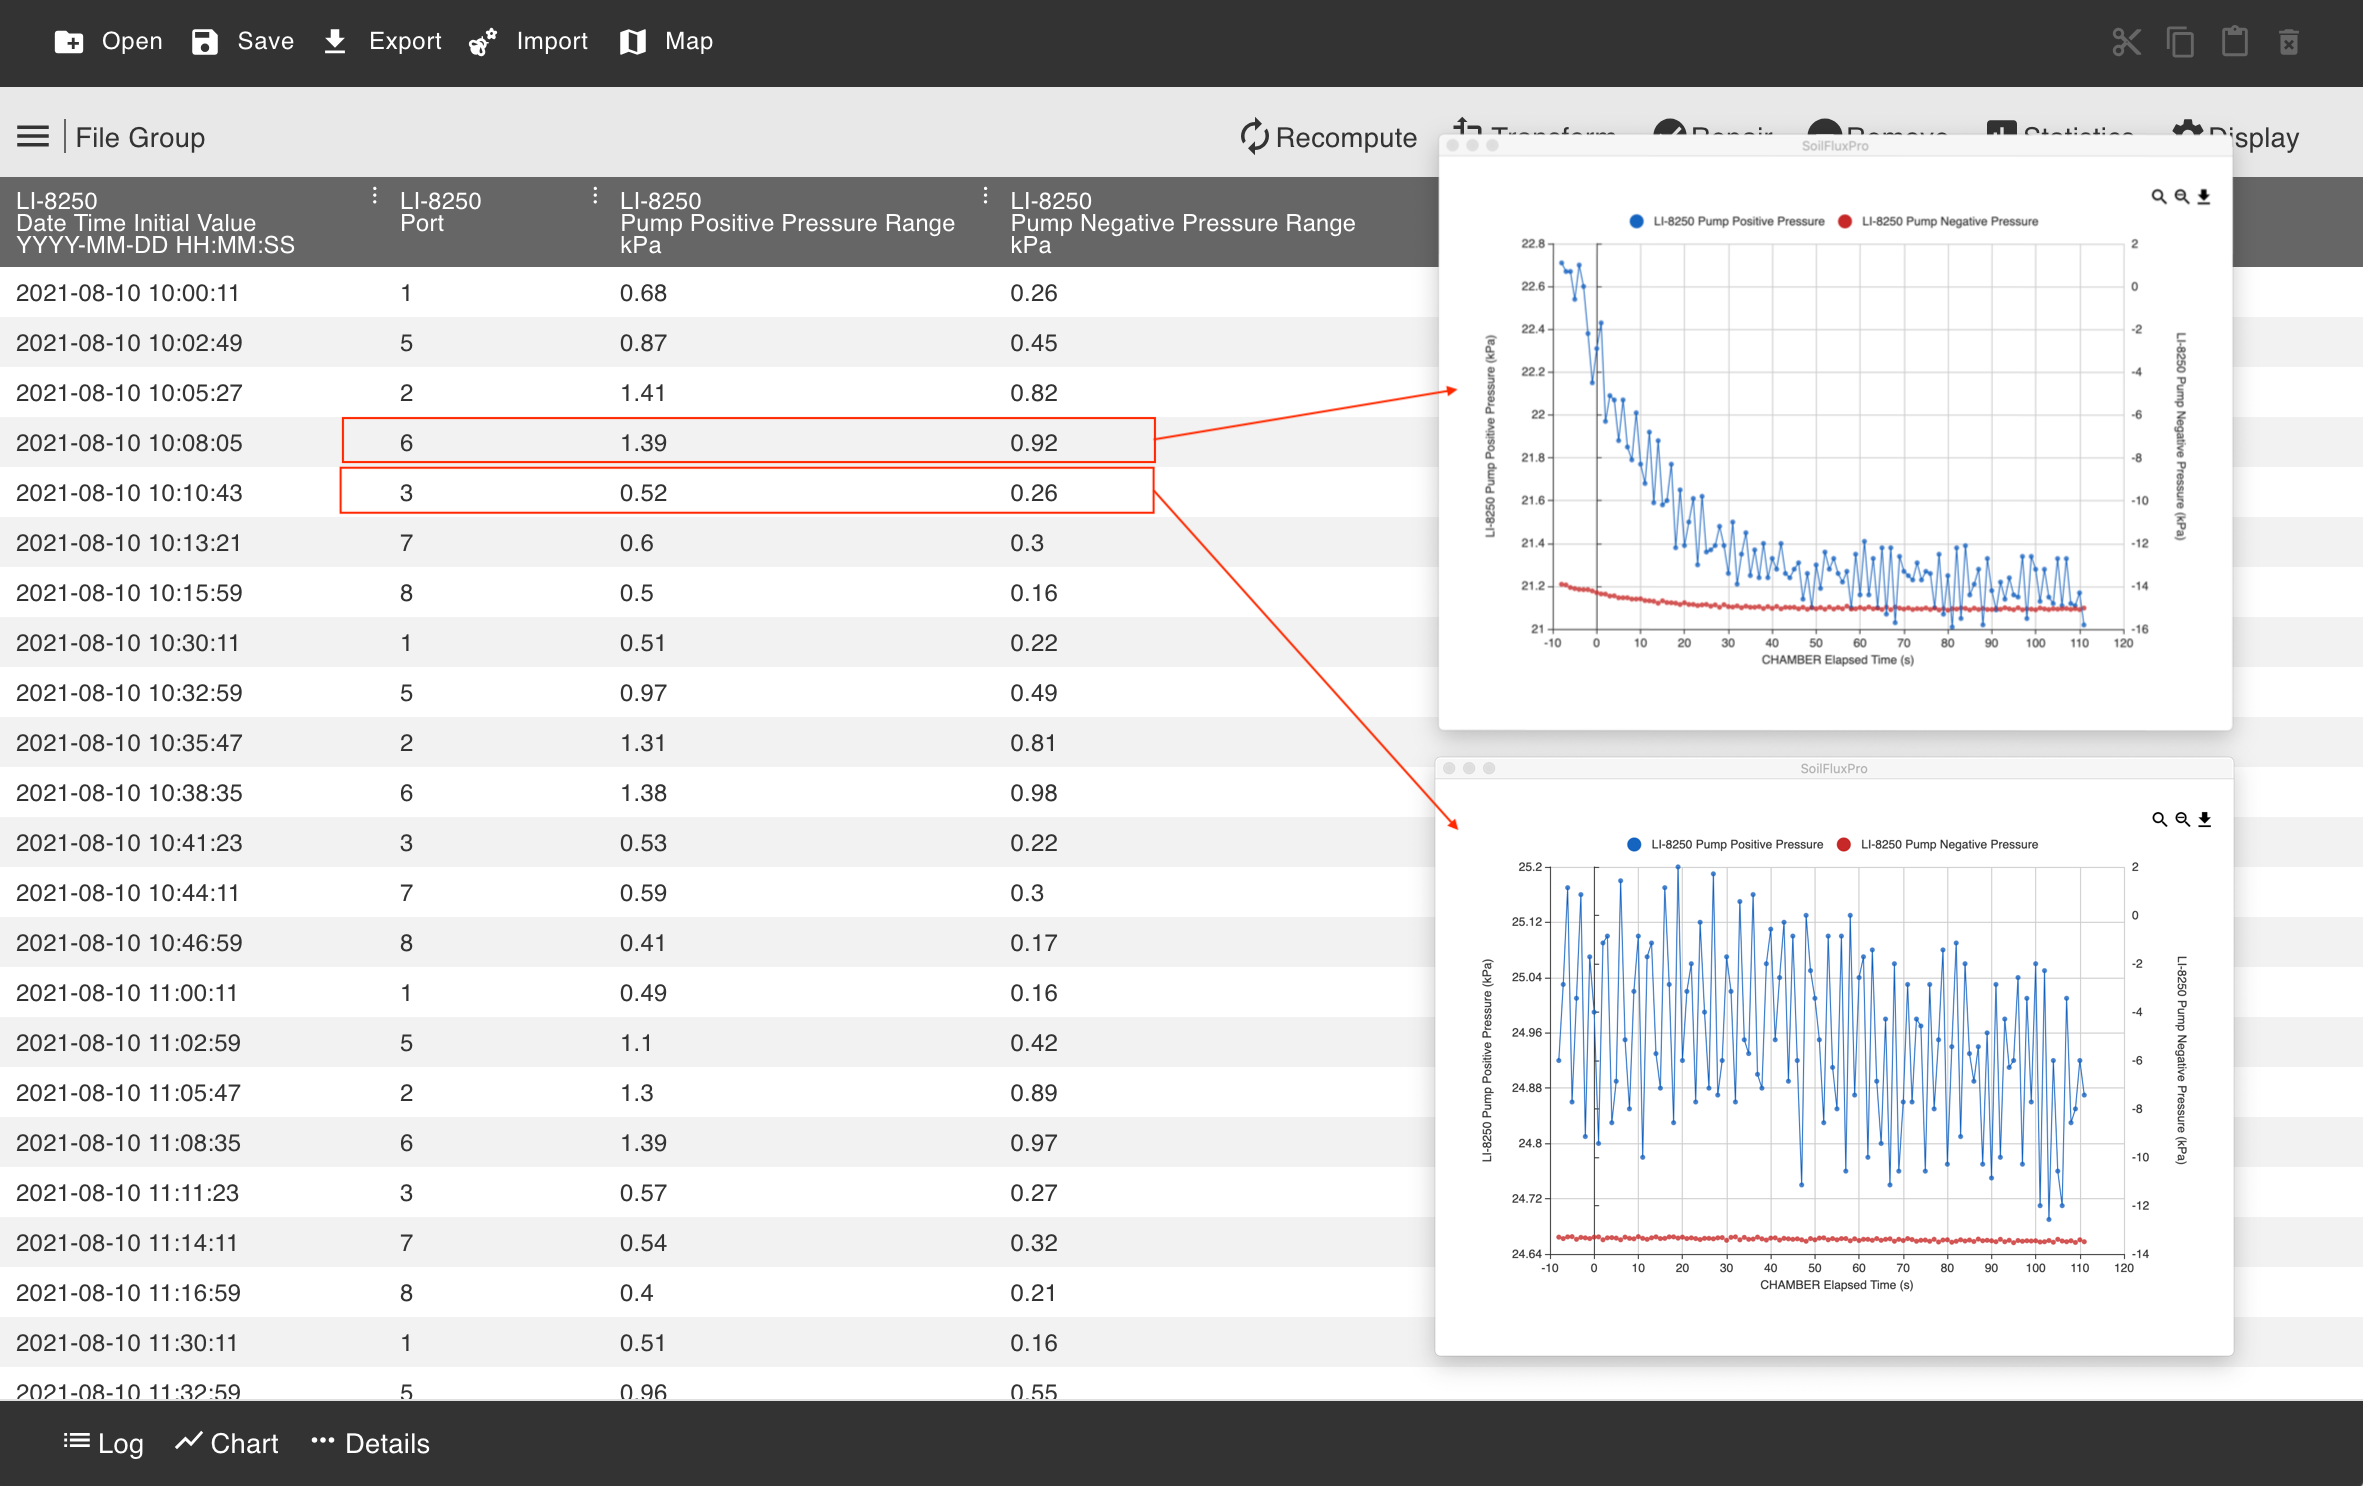Click the LI-8250 Port column header

click(440, 212)
